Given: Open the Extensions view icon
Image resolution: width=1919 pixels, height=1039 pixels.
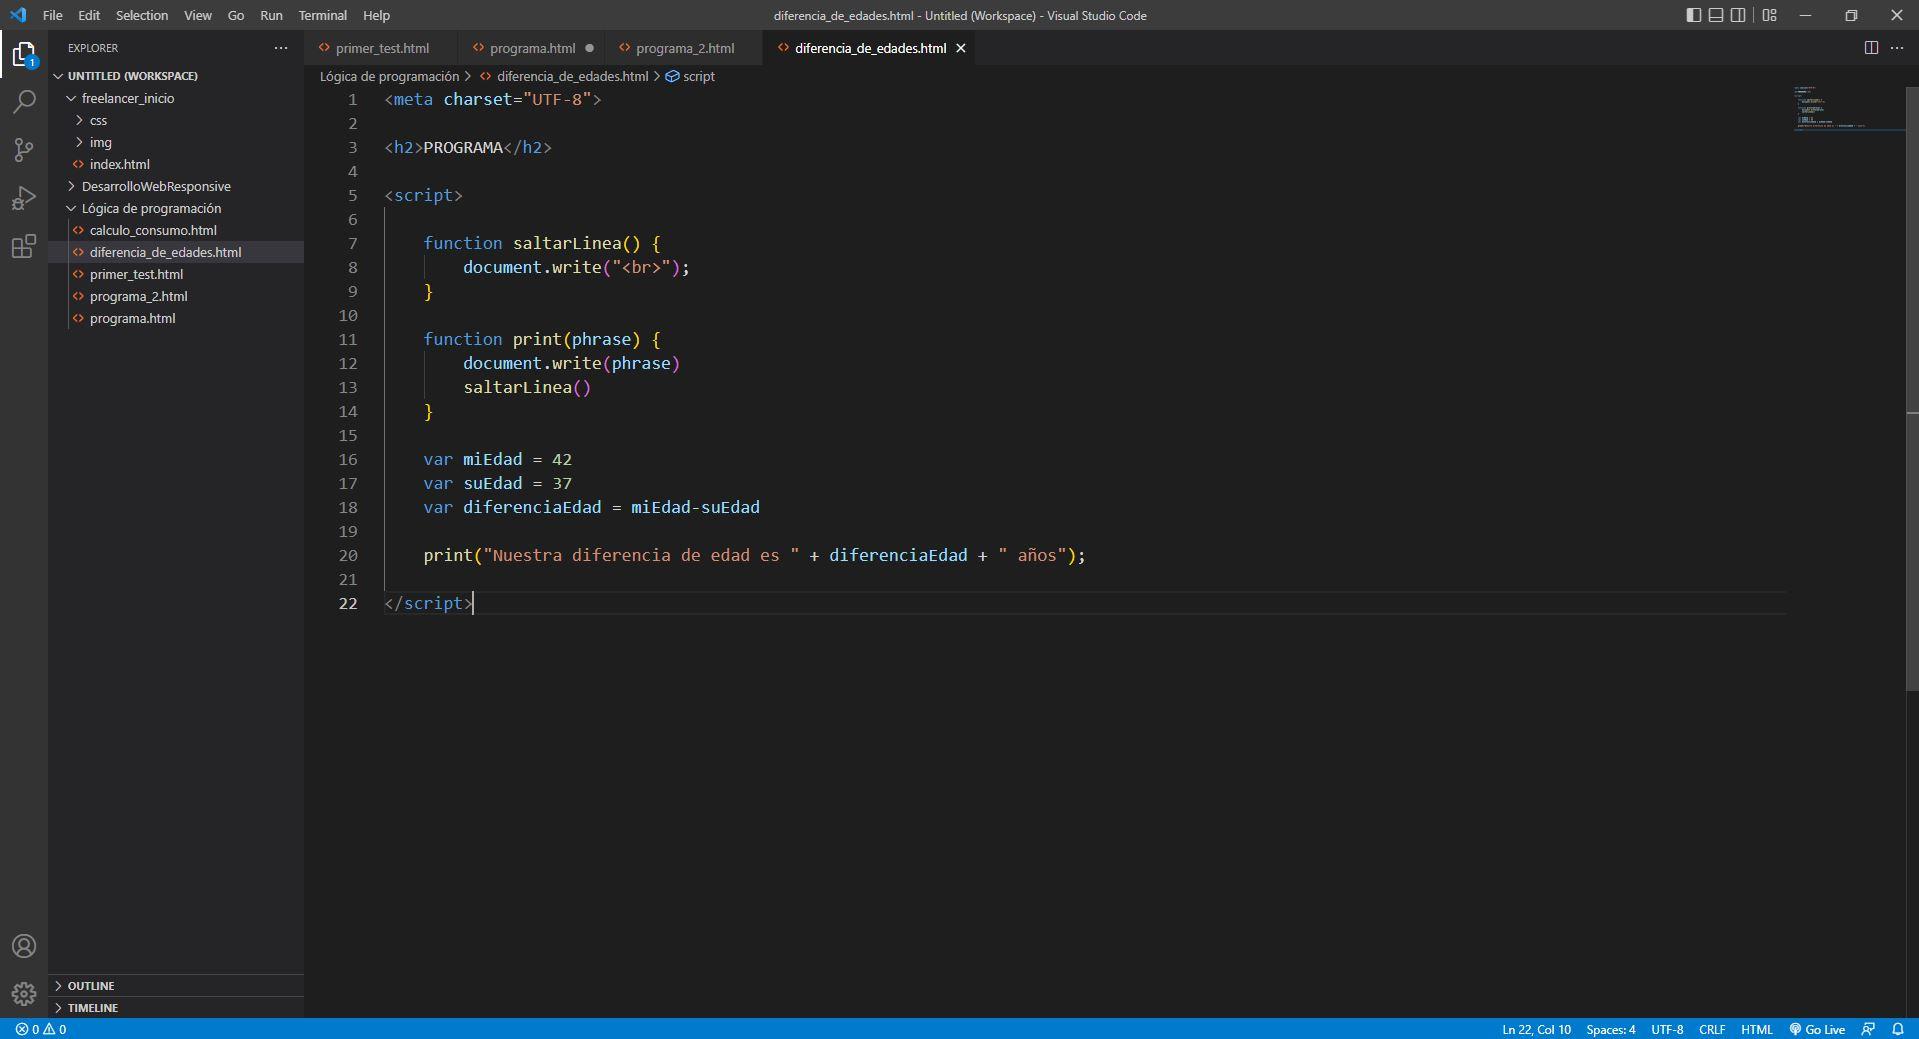Looking at the screenshot, I should [24, 246].
